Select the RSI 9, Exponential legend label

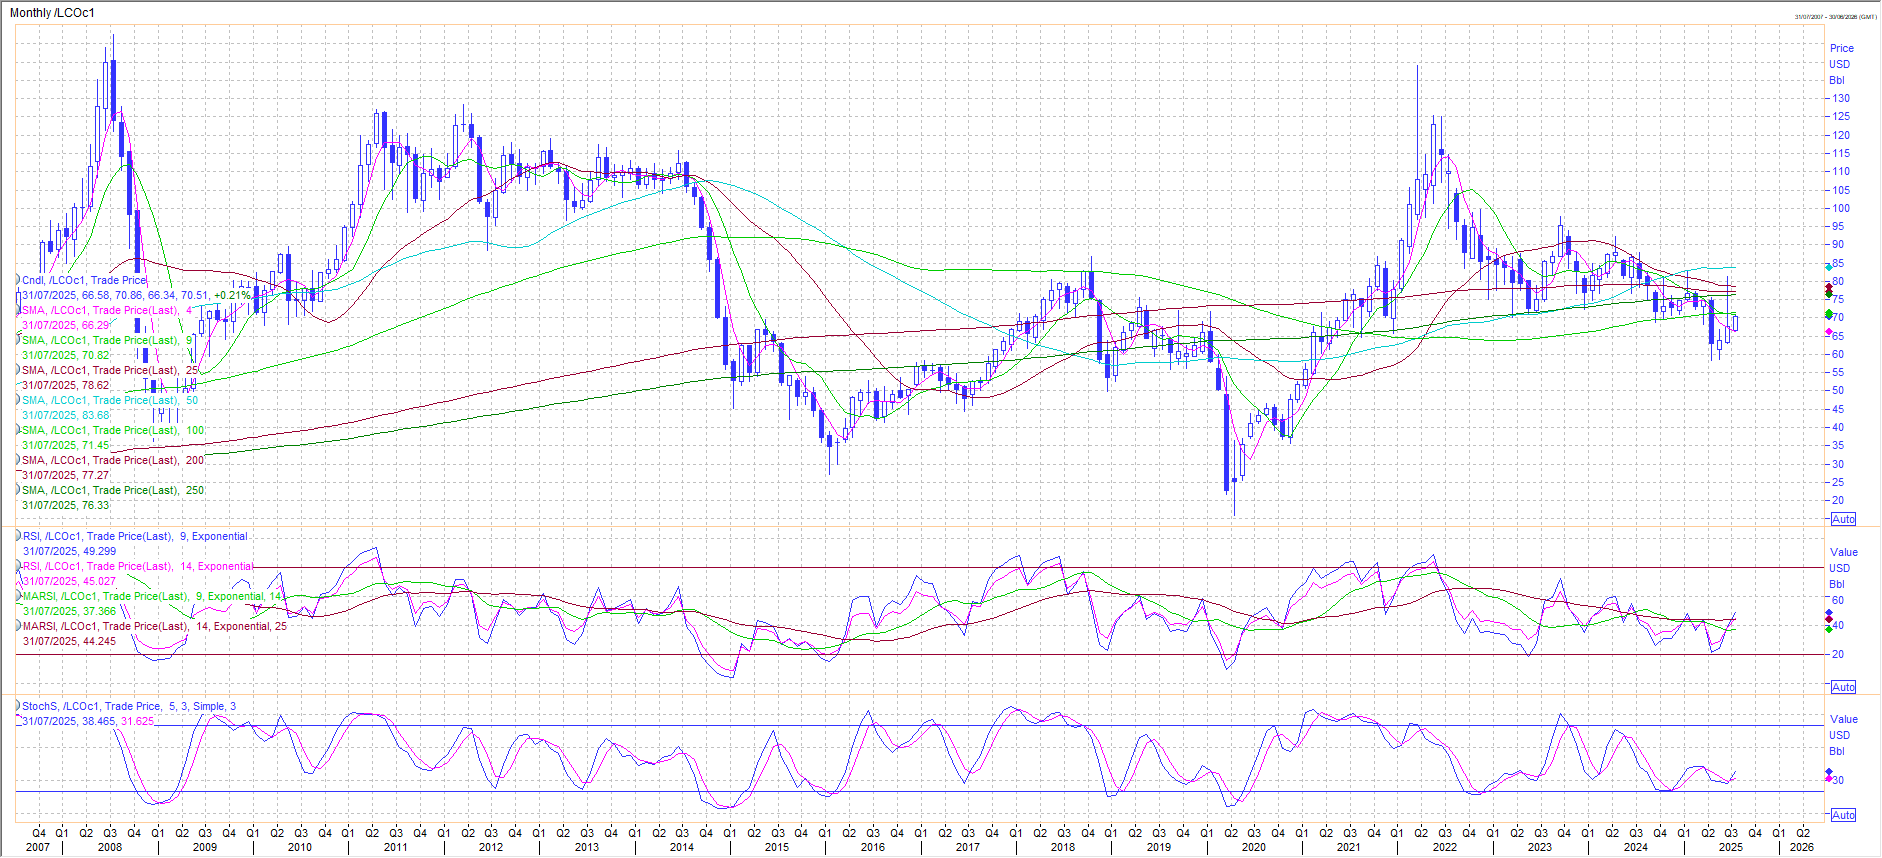click(135, 536)
